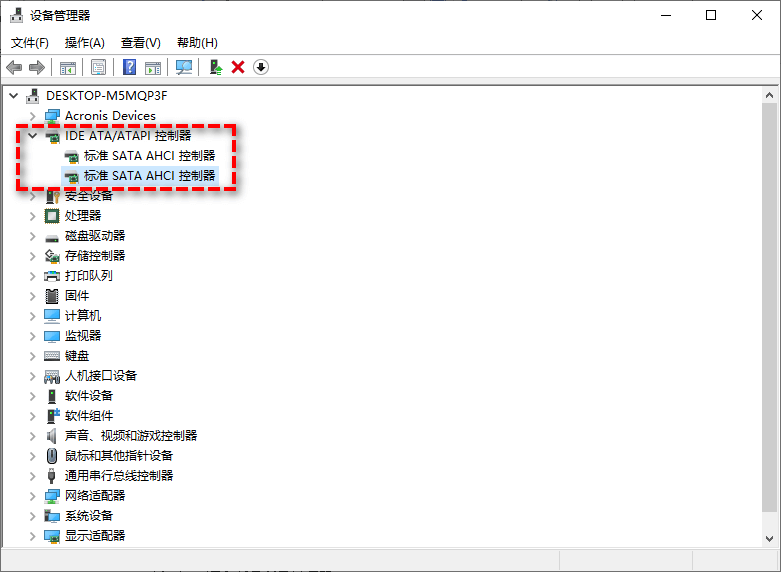This screenshot has width=781, height=572.
Task: Click the scrollbar down arrow
Action: point(770,539)
